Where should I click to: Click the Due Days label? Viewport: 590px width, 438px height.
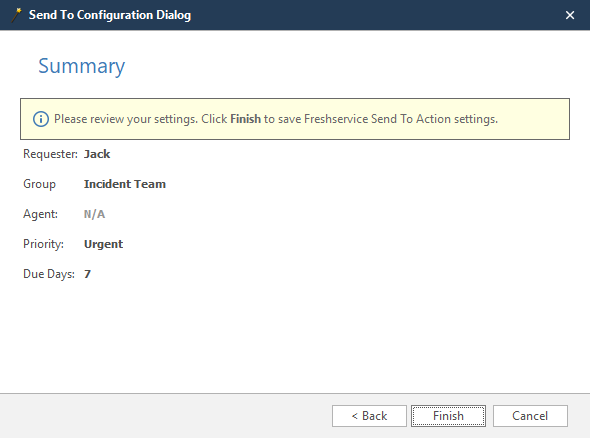pos(49,274)
